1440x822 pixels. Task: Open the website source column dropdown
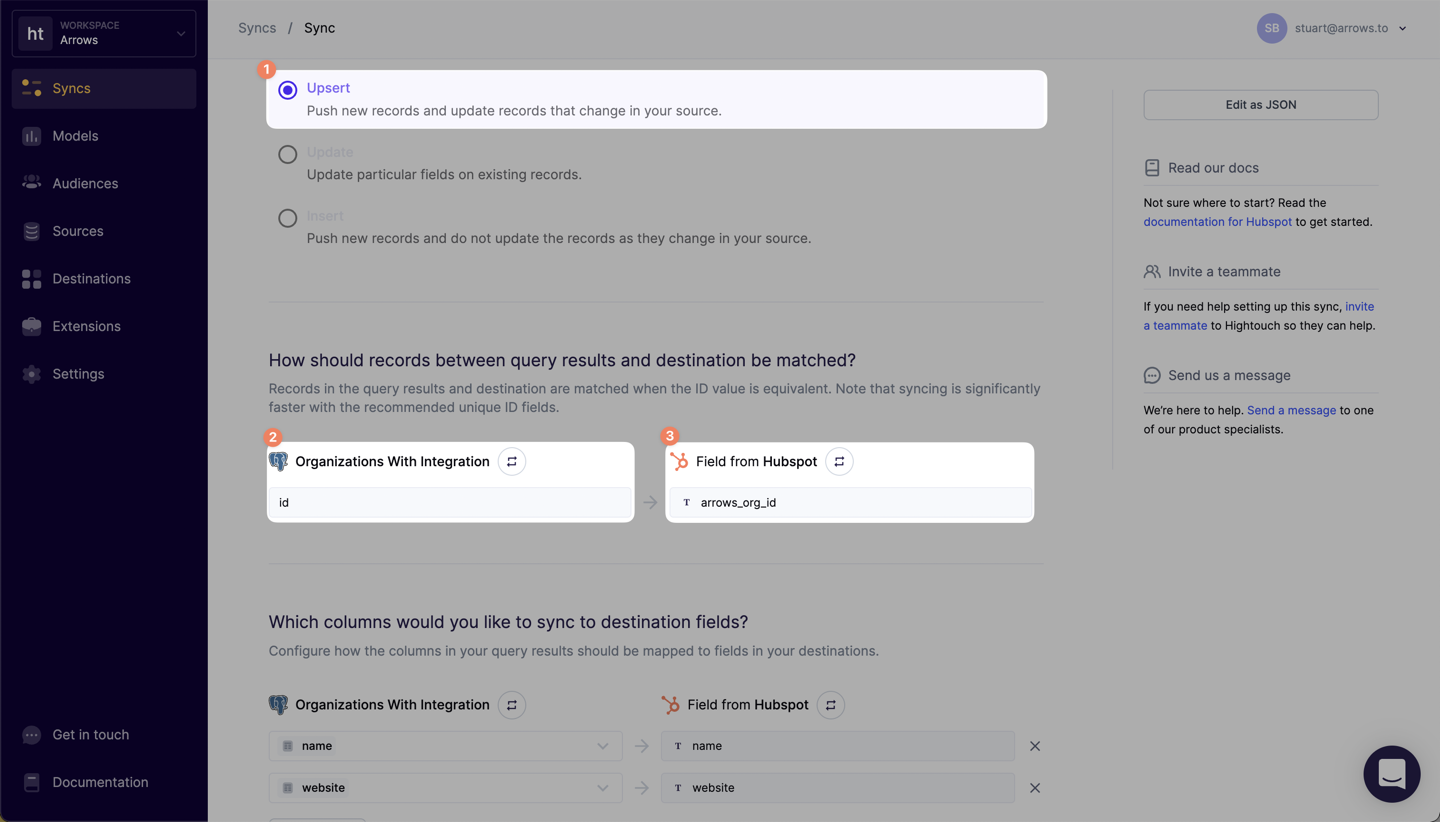coord(445,788)
